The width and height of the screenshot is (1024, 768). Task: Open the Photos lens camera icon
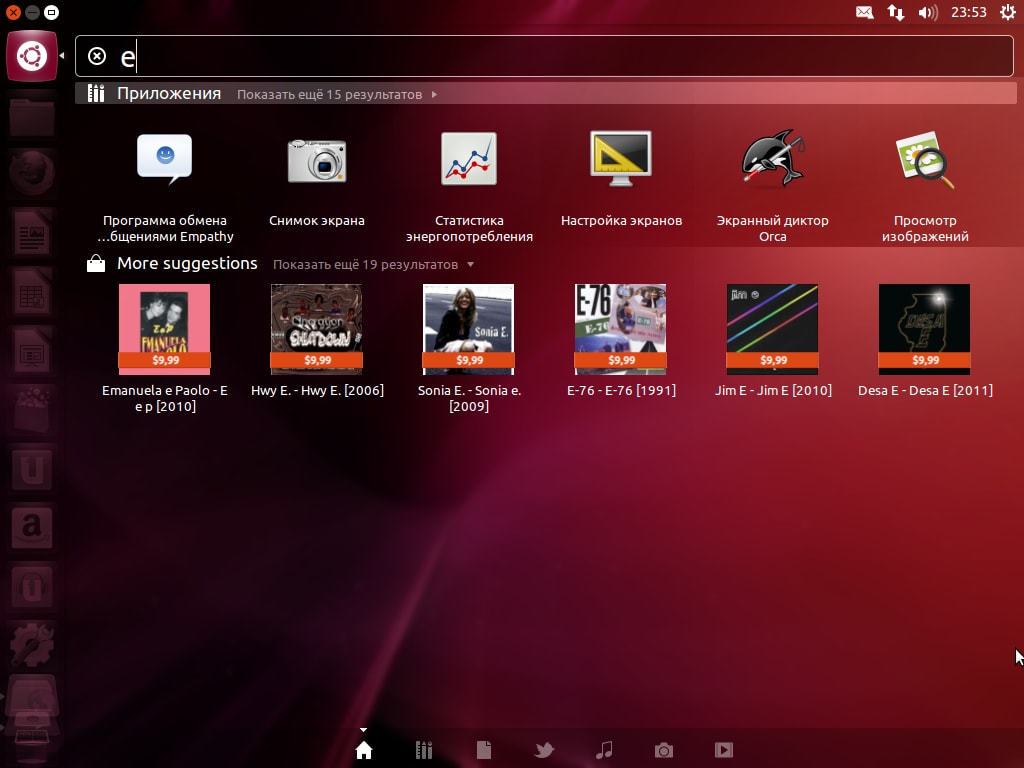point(664,750)
